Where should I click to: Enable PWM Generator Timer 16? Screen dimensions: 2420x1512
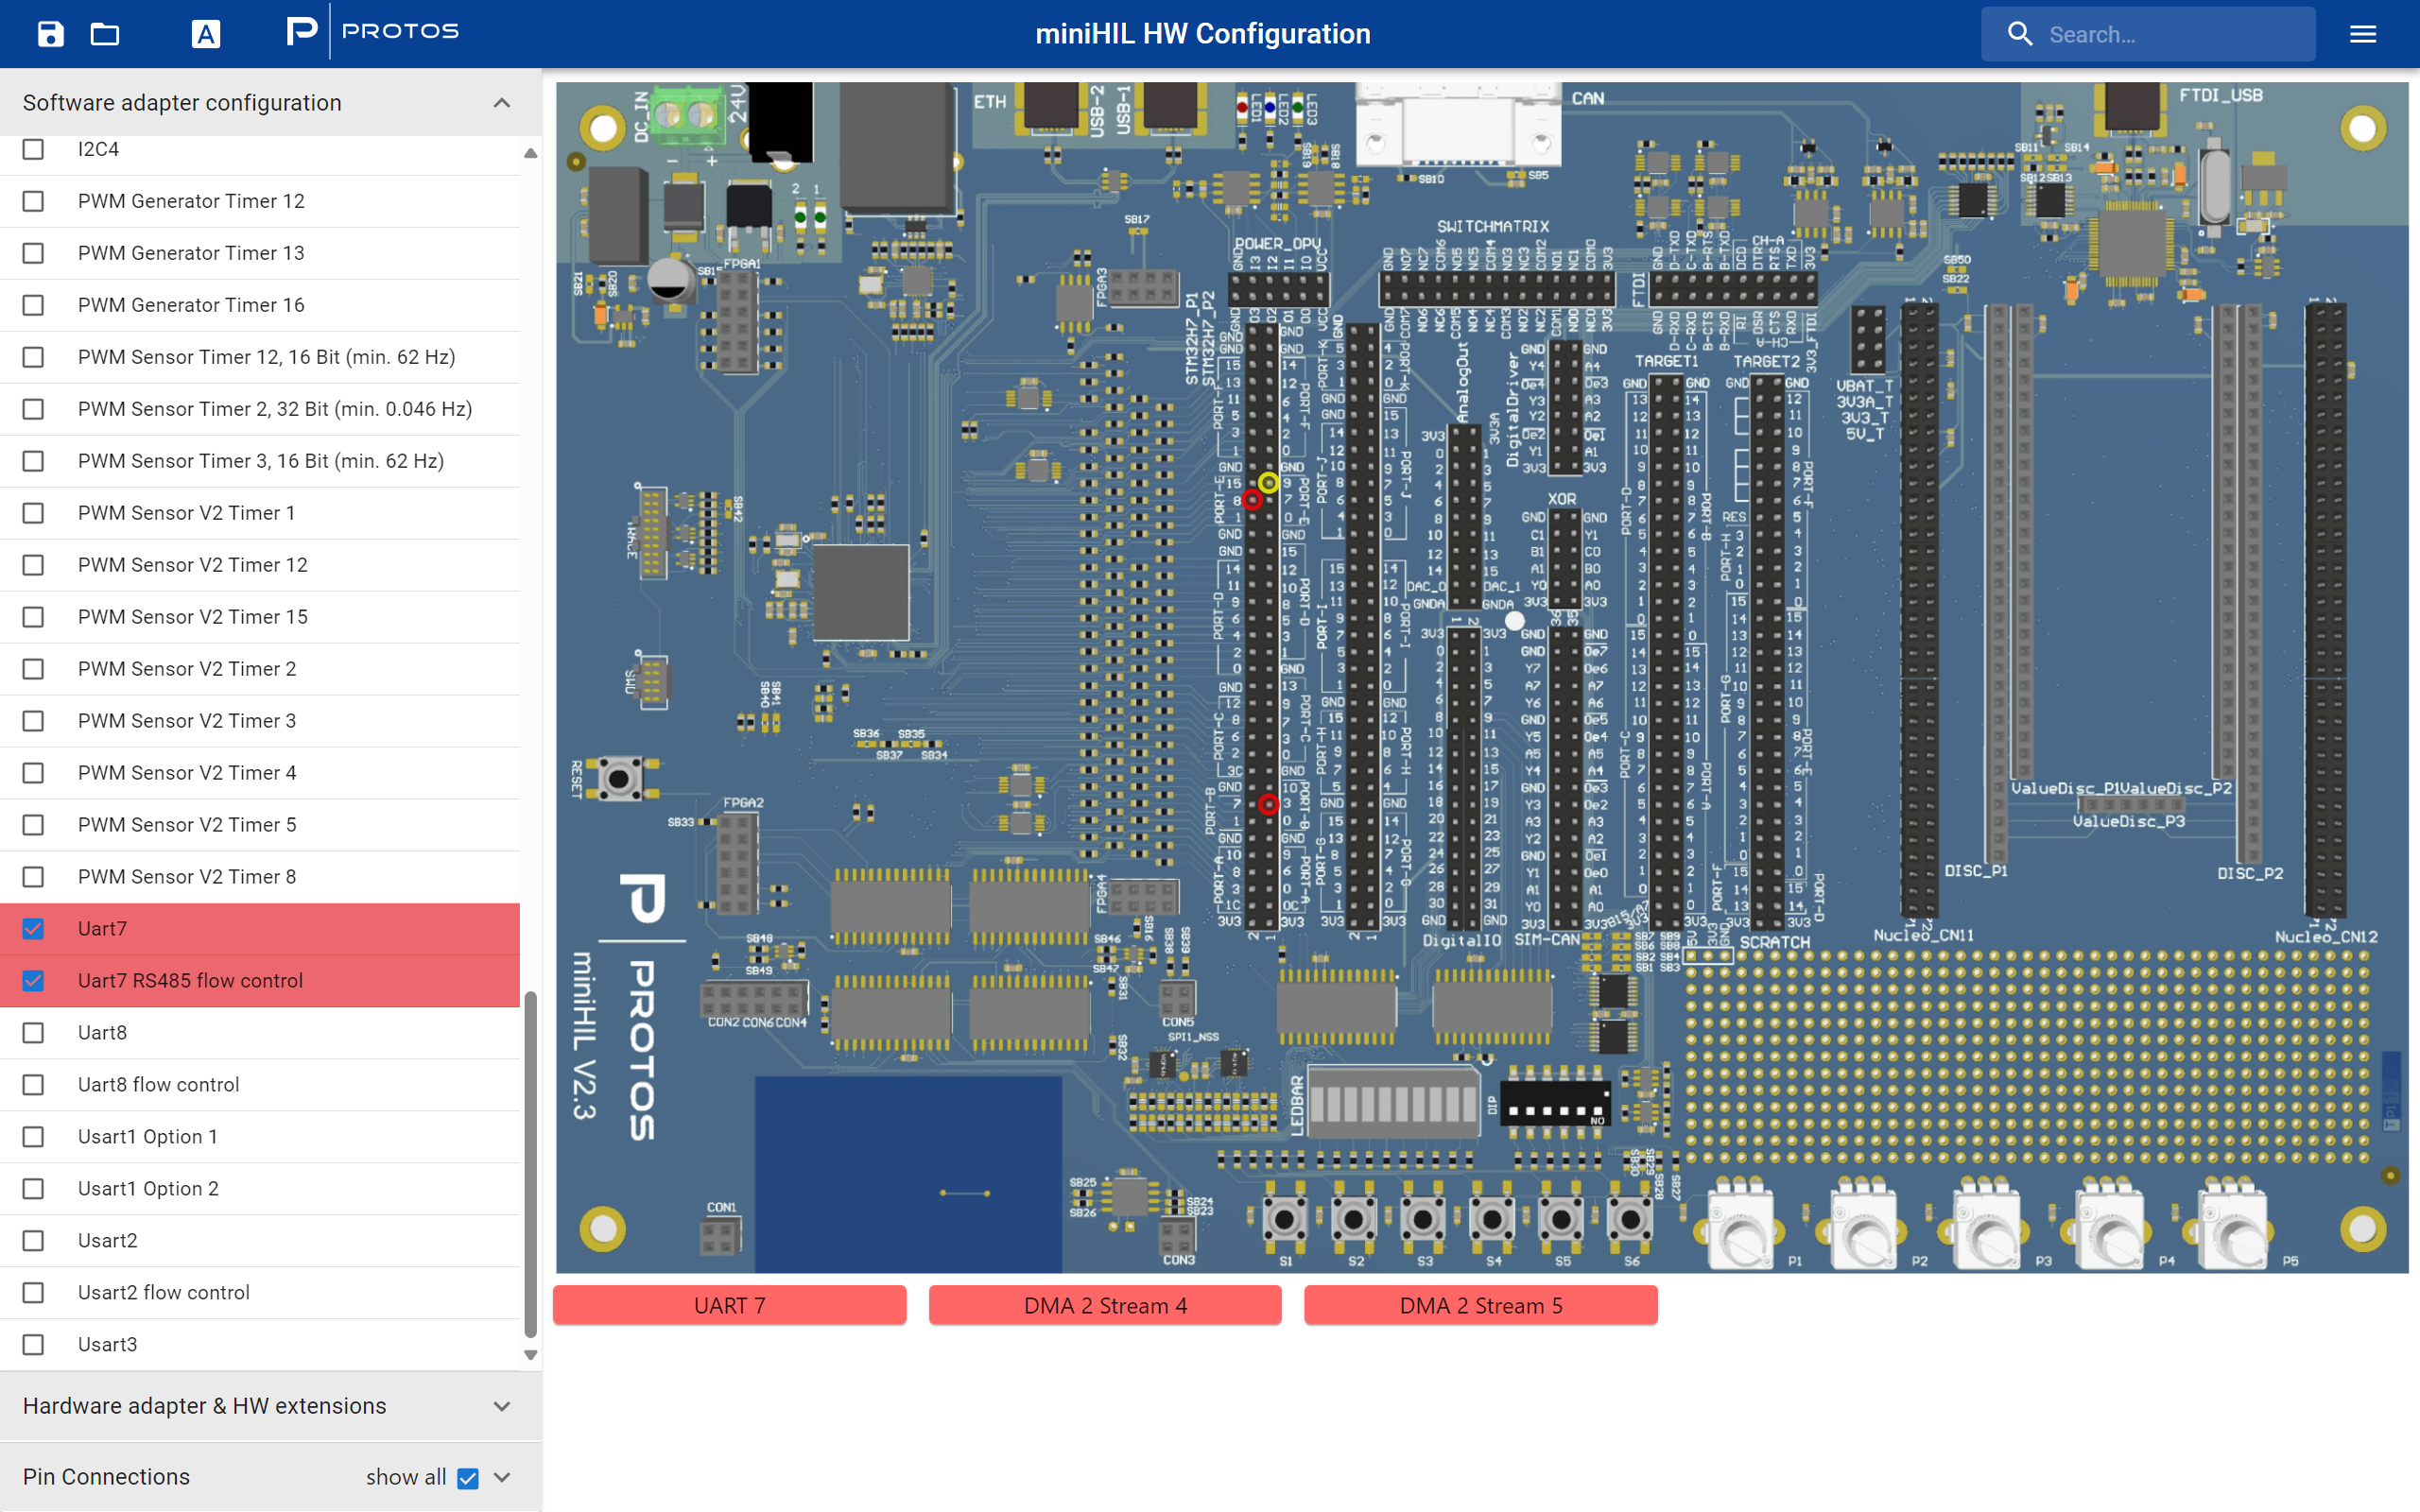(x=33, y=305)
